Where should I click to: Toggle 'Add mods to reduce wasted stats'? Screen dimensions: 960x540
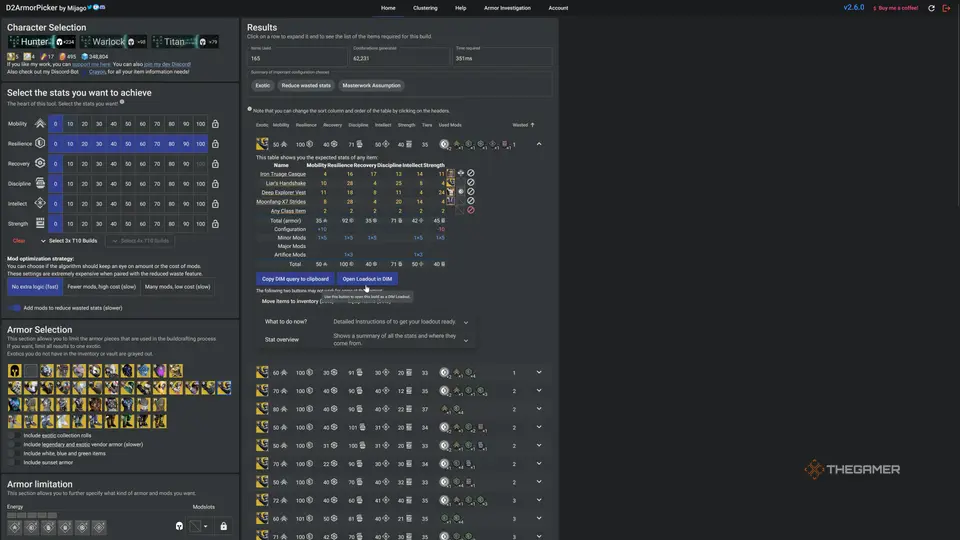(x=15, y=308)
